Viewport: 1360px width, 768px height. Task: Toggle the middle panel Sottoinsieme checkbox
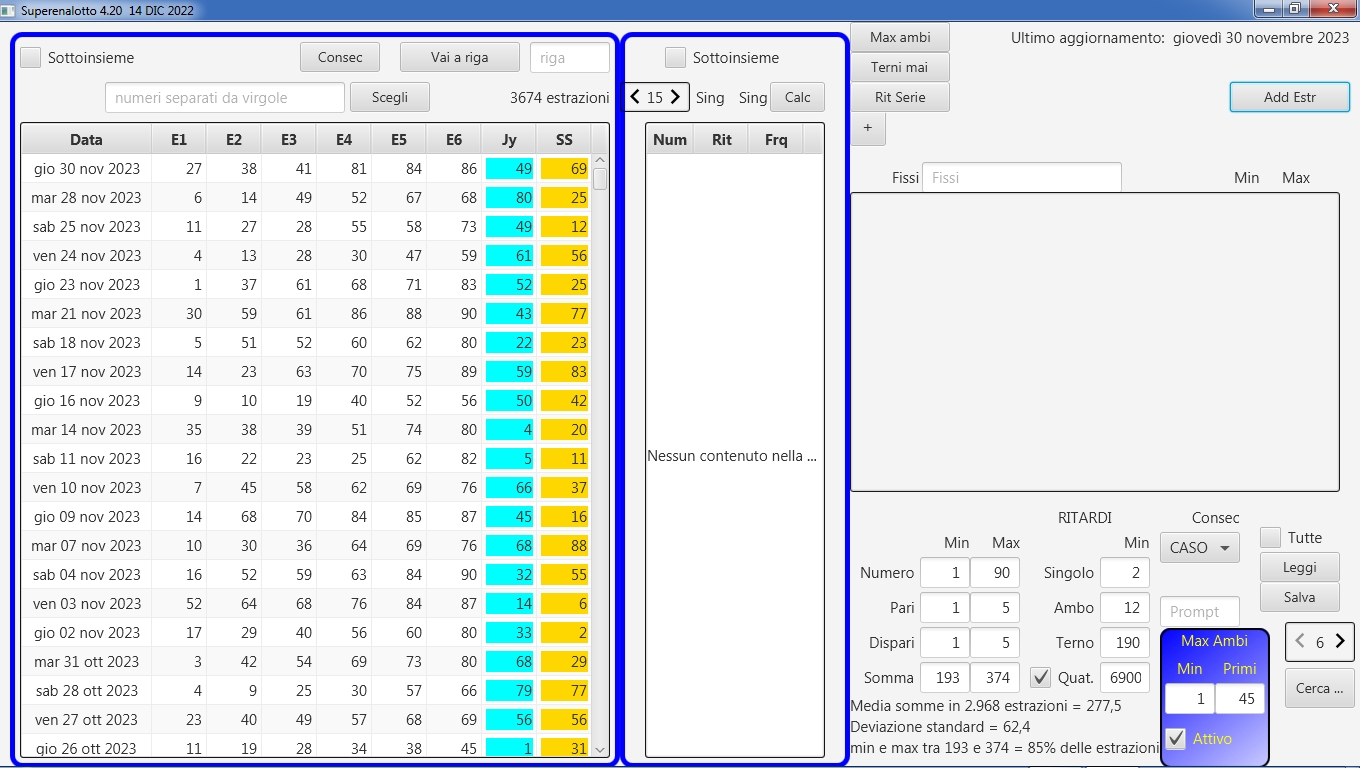point(676,58)
